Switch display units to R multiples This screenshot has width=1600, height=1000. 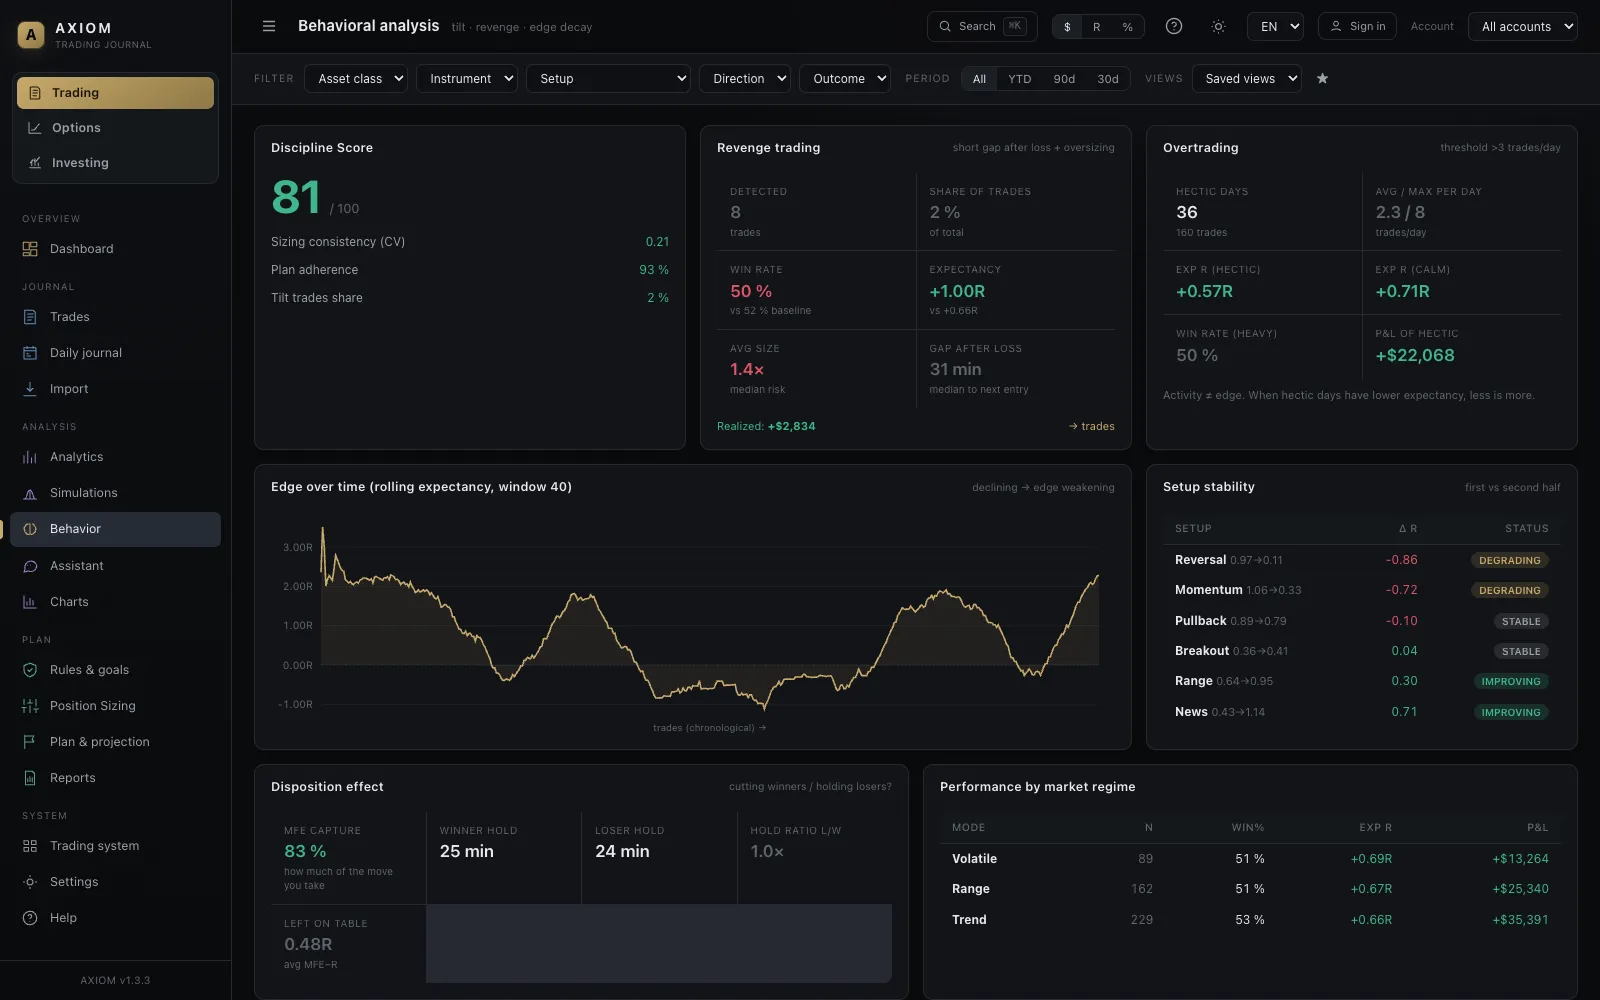click(1097, 27)
